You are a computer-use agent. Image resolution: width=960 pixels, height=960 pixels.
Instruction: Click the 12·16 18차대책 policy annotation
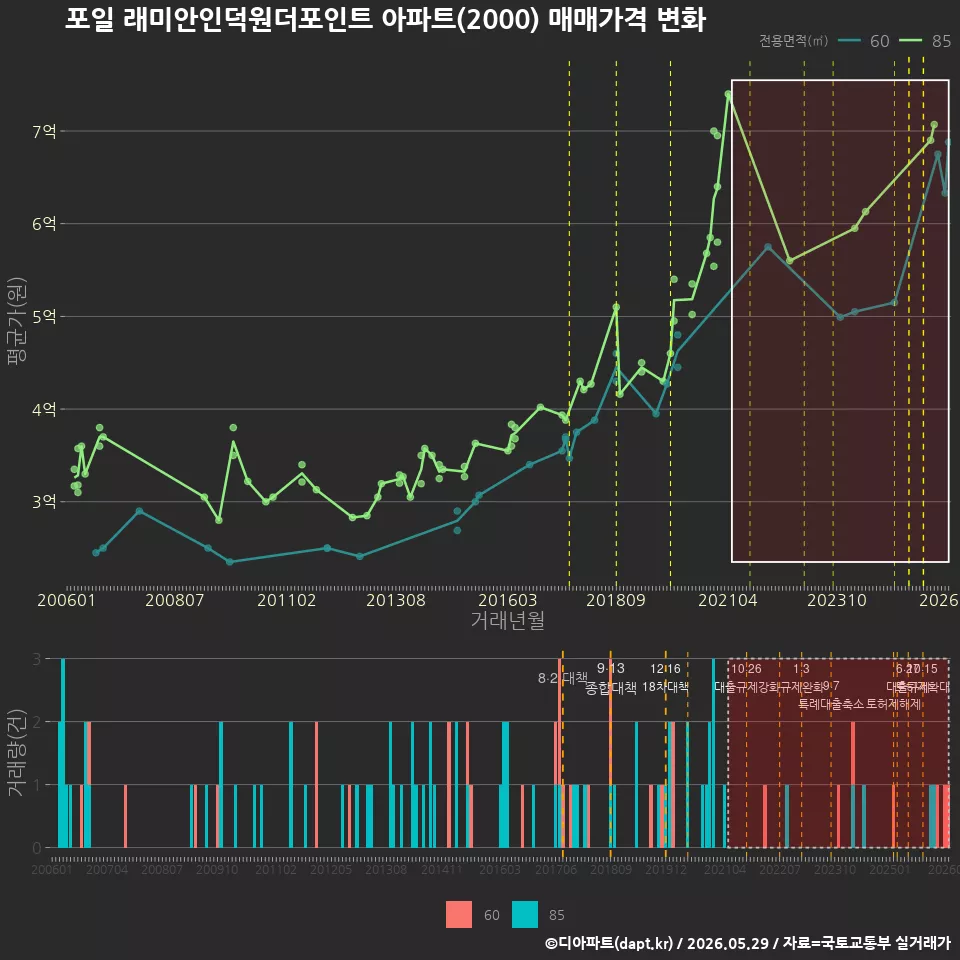click(666, 678)
